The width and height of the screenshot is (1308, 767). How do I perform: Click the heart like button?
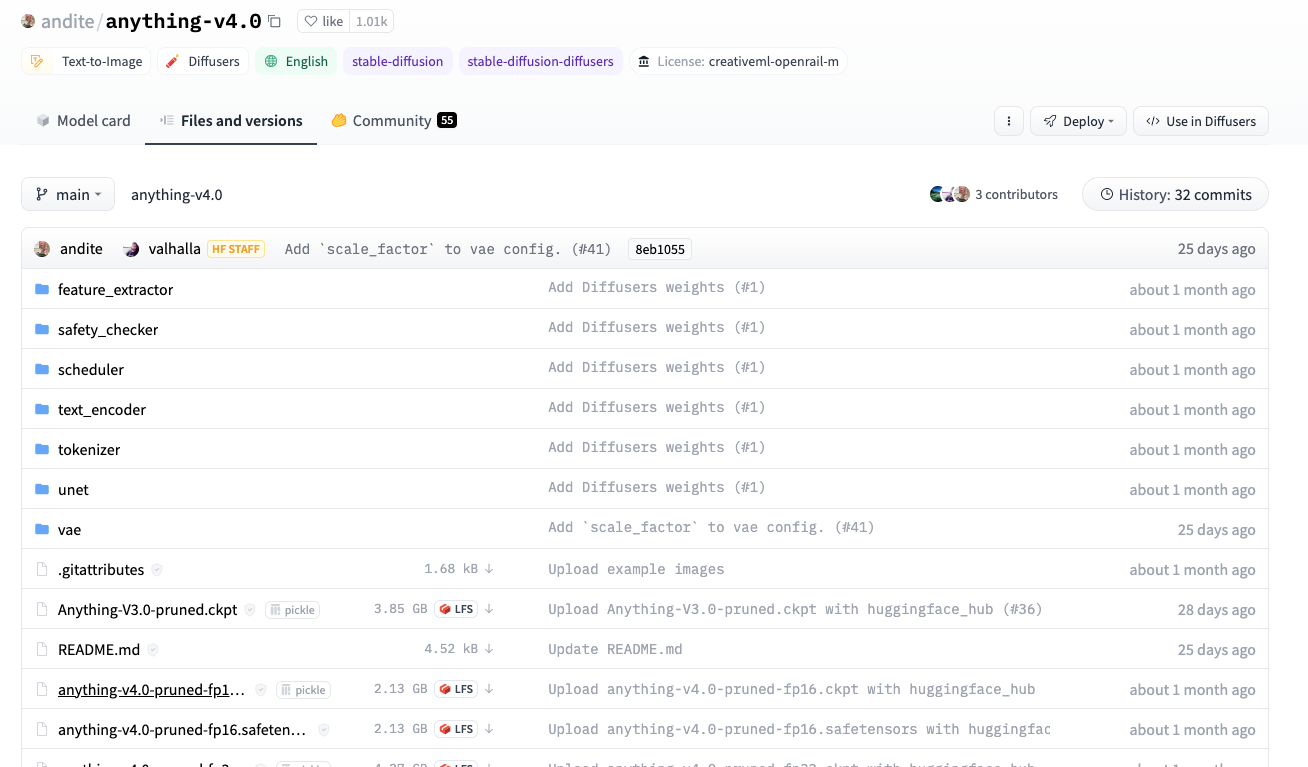coord(323,21)
